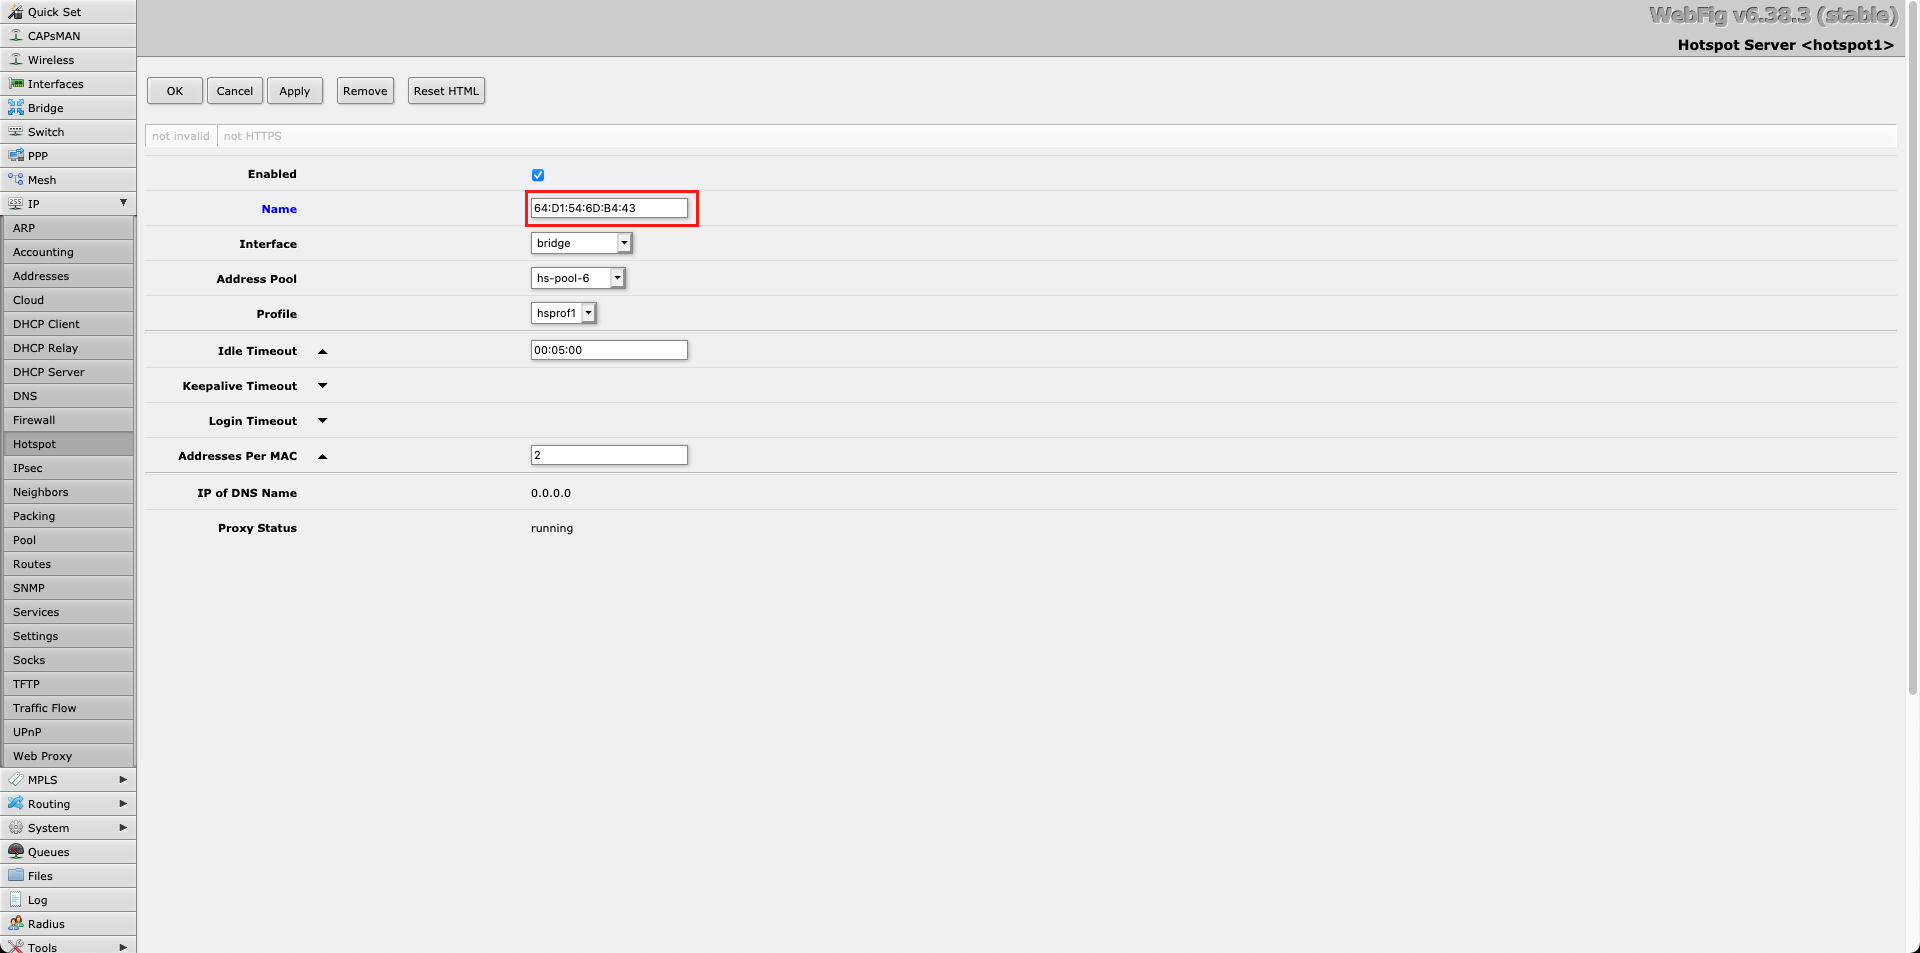Open Cloud under IP
Viewport: 1920px width, 953px height.
click(x=69, y=300)
